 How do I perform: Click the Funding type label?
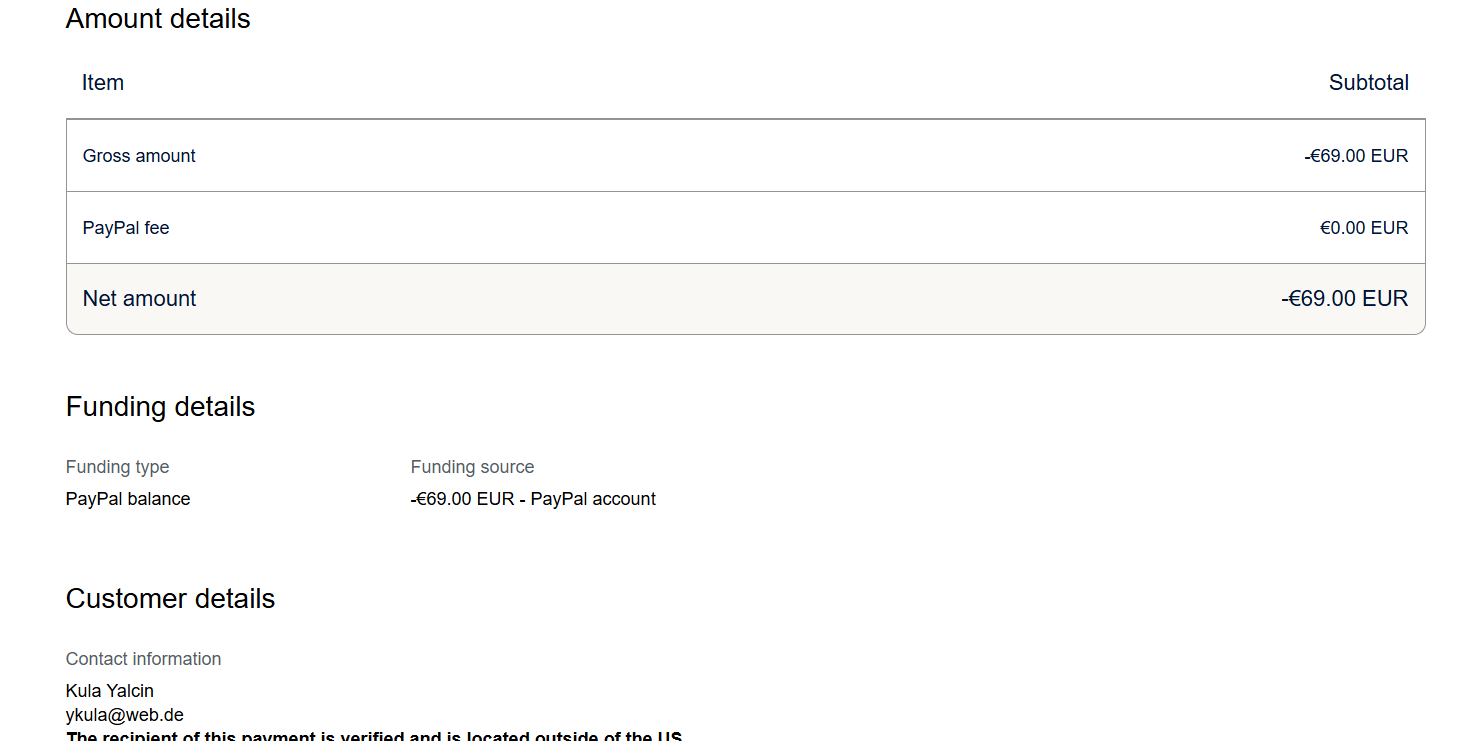pyautogui.click(x=118, y=467)
